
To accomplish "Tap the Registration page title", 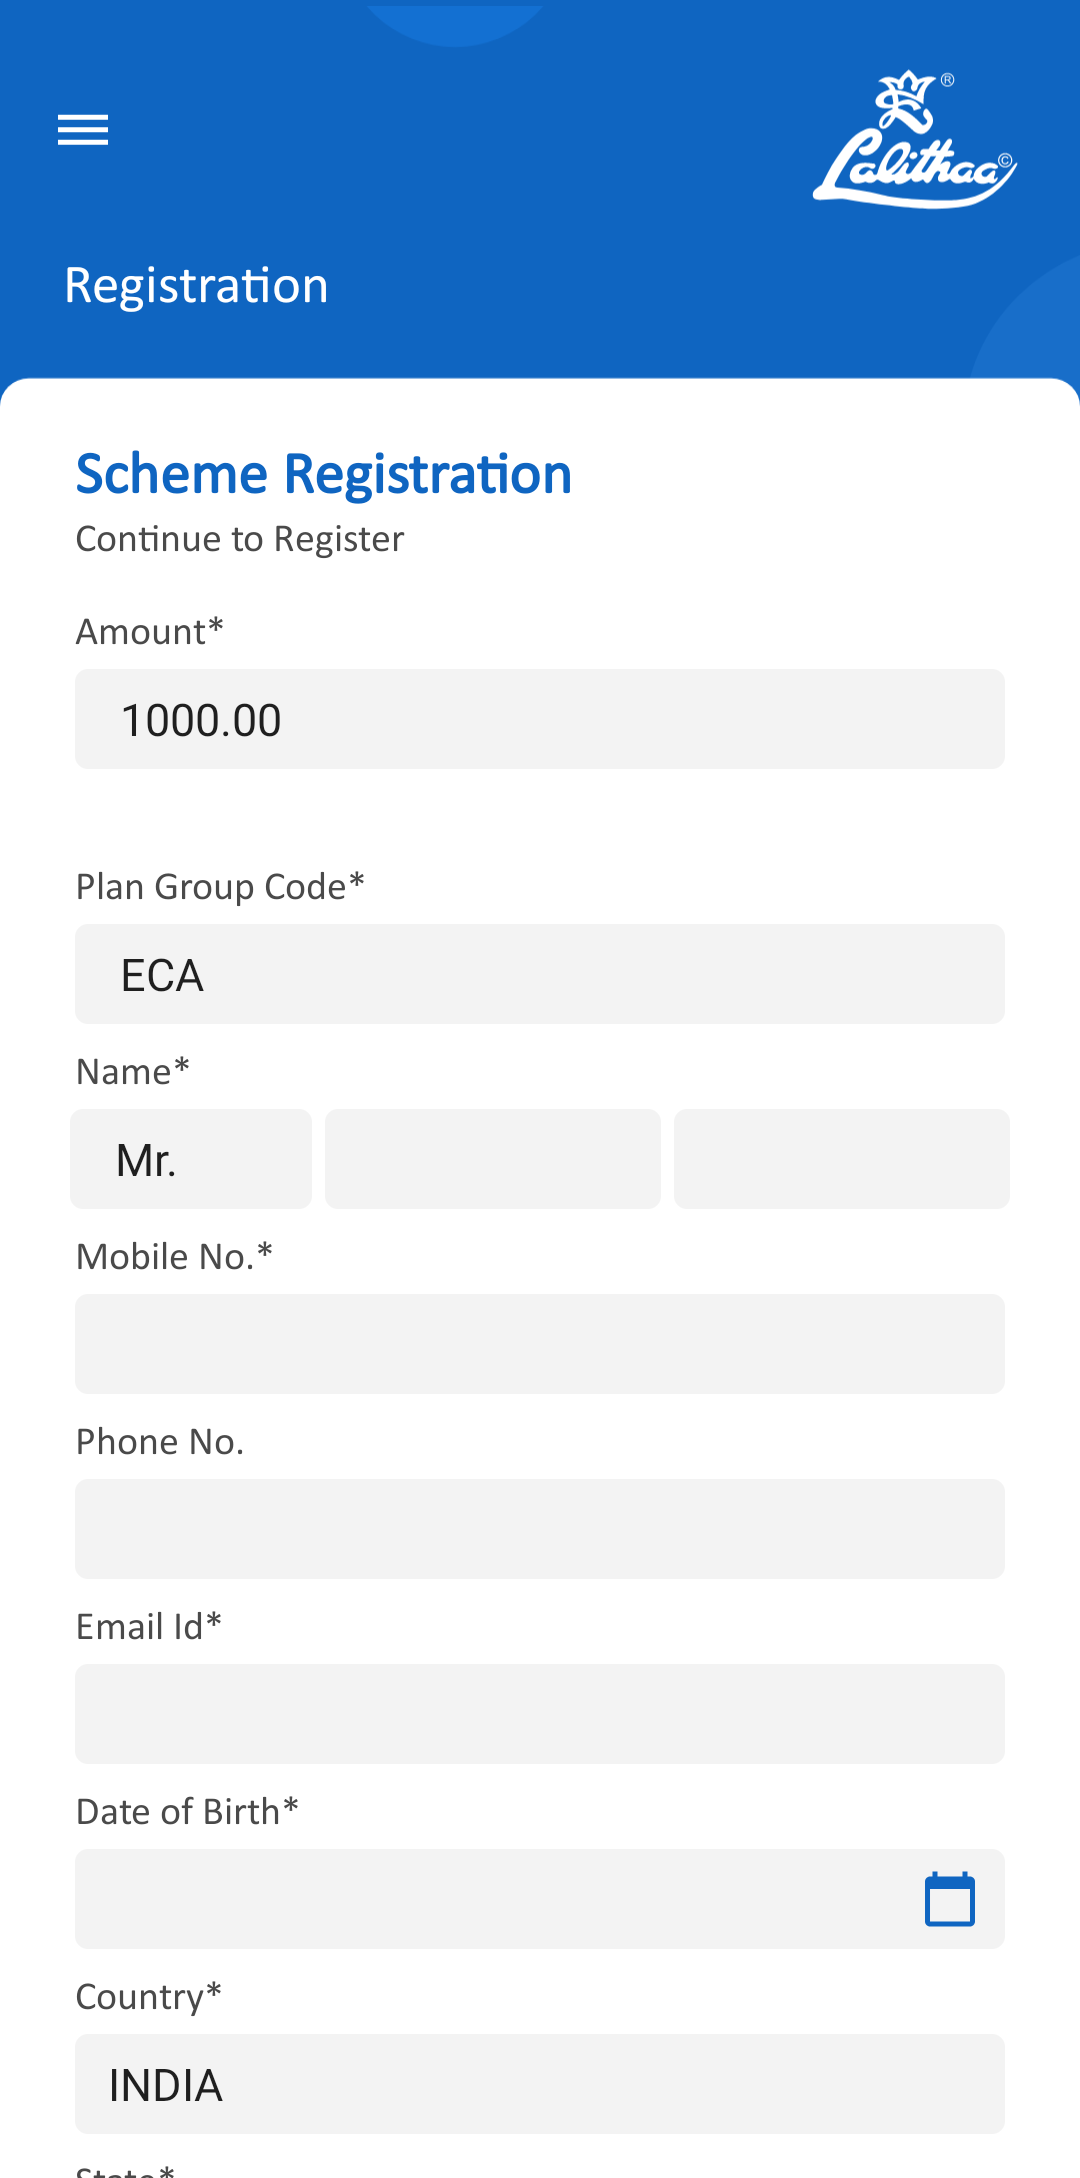I will click(197, 286).
